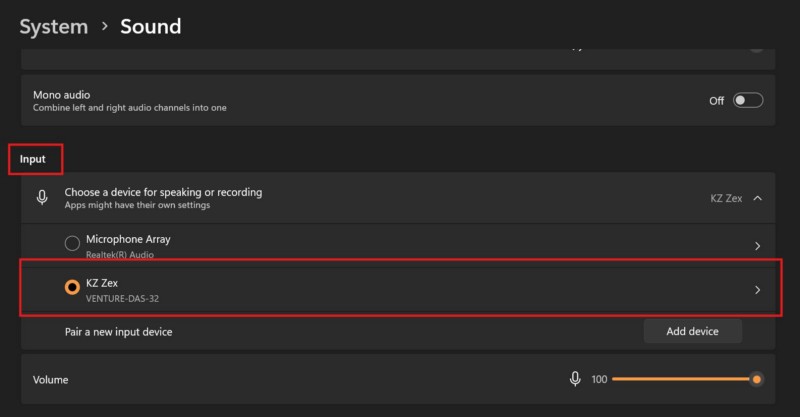Click the selected-device summary beside the collapse chevron
The height and width of the screenshot is (417, 800).
coord(726,198)
